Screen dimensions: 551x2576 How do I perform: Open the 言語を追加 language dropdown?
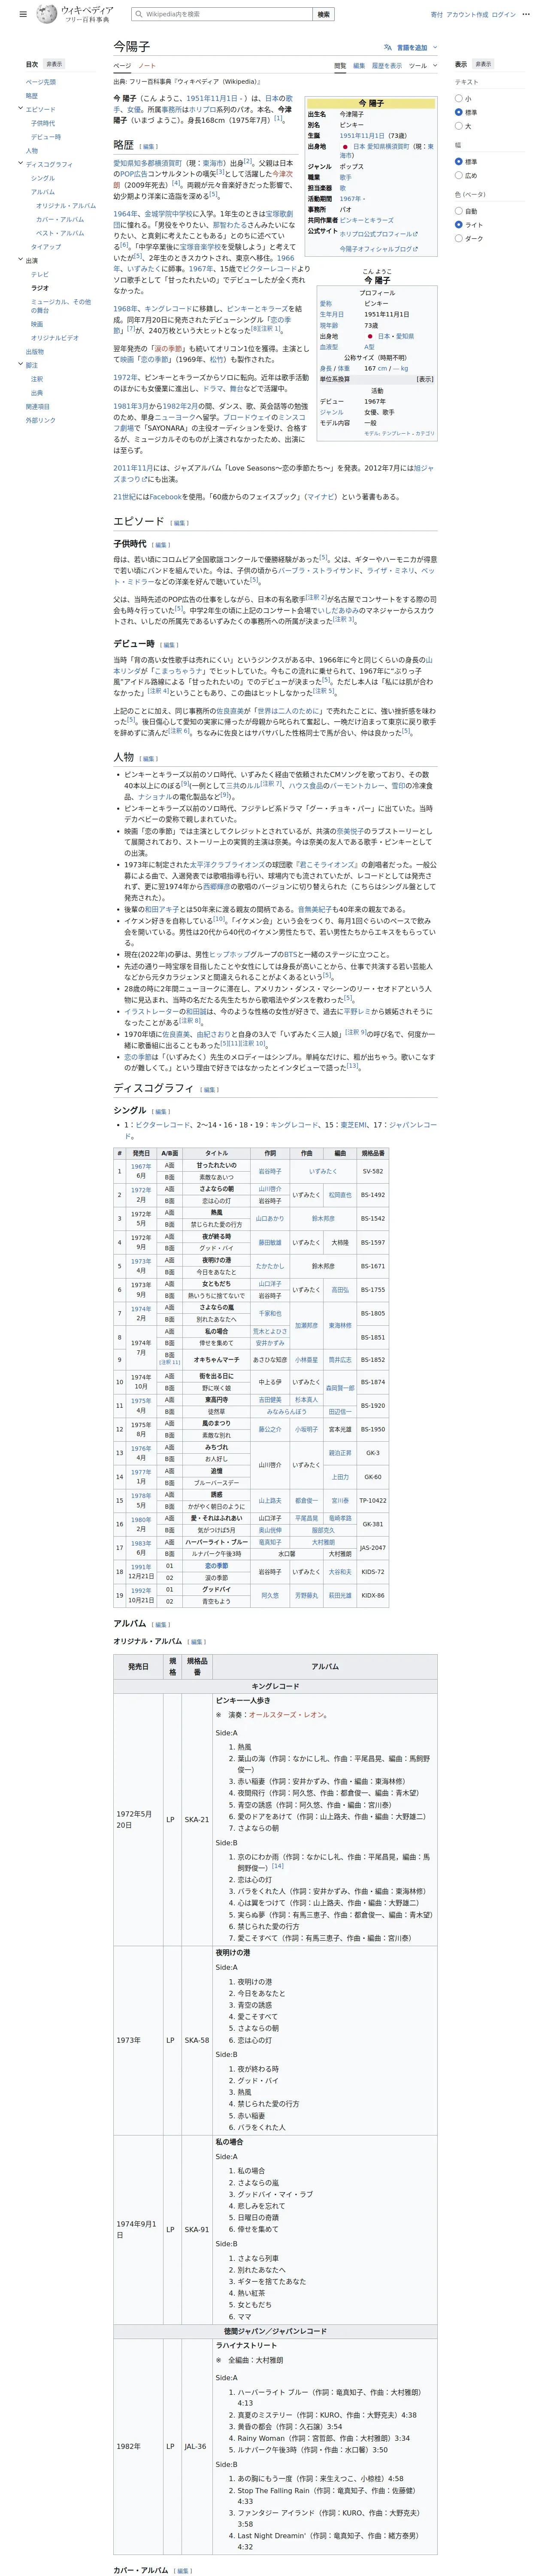tap(411, 47)
